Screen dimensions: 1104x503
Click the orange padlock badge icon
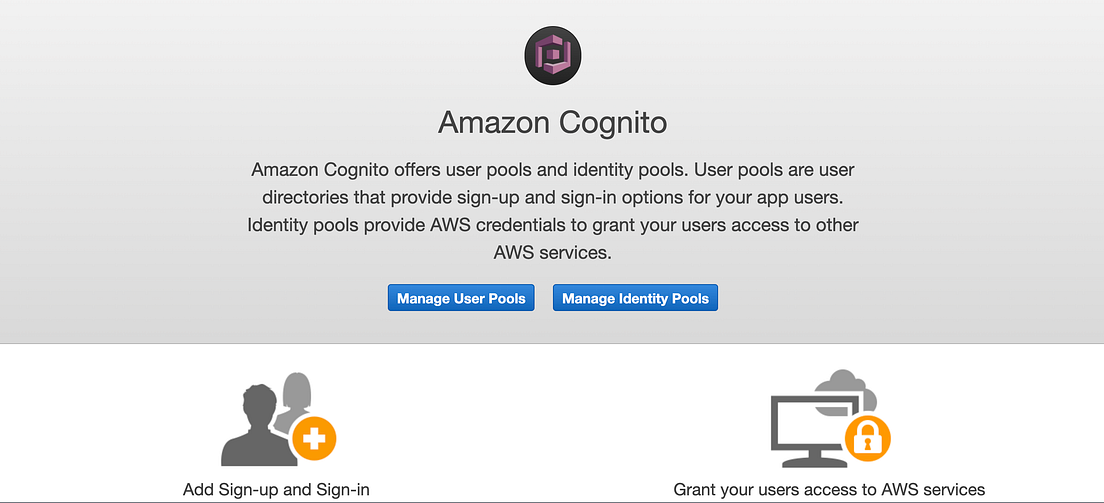(x=866, y=437)
